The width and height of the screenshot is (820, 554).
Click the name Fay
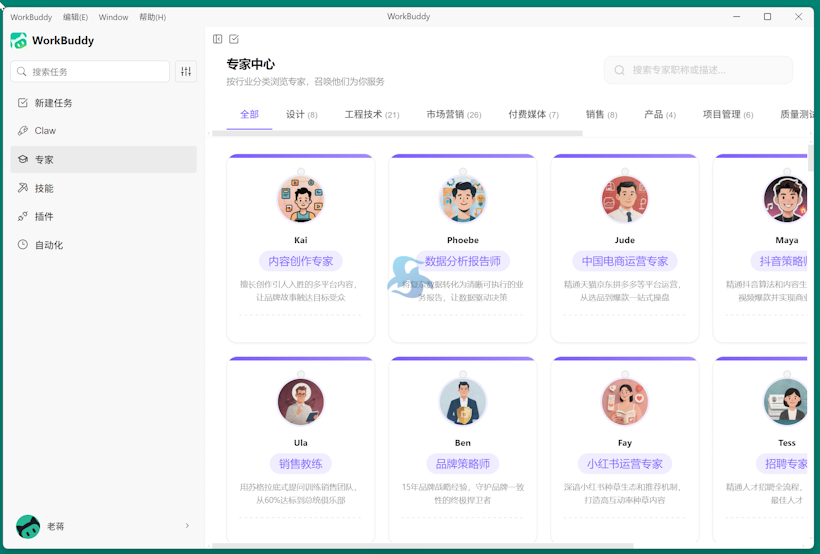click(625, 443)
